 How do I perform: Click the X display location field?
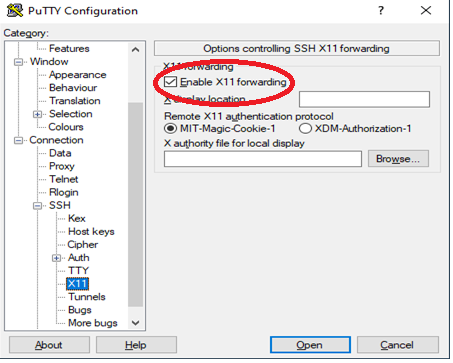(364, 99)
